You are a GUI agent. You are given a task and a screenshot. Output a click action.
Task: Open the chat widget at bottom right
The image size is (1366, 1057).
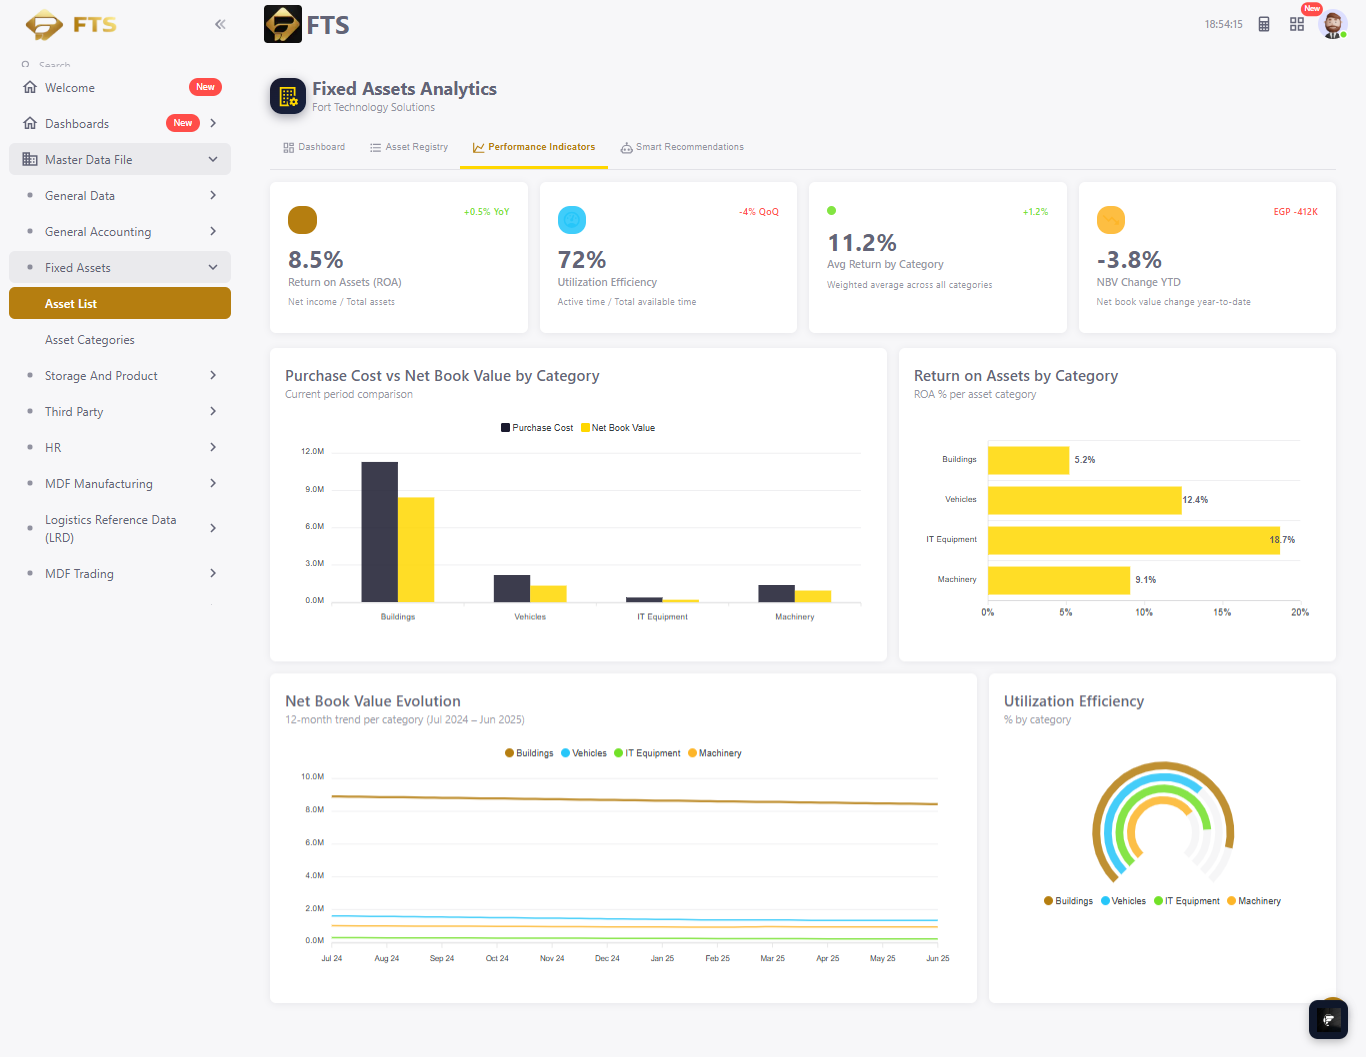tap(1328, 1019)
